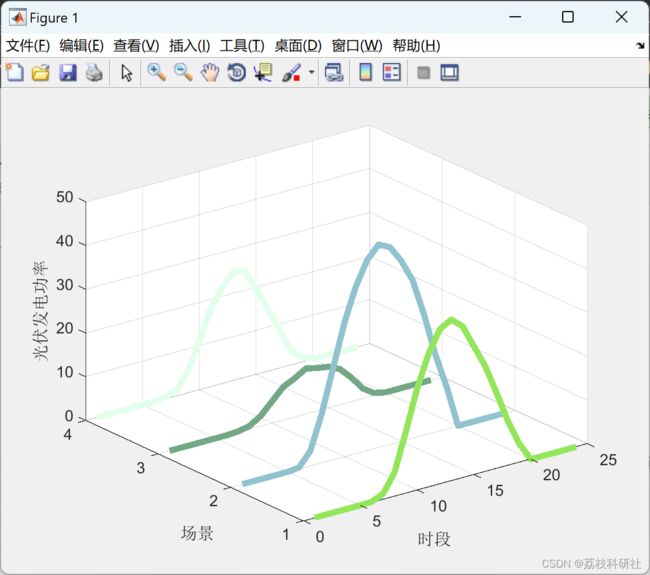The height and width of the screenshot is (575, 650).
Task: Select the Edit Plot arrow tool
Action: pyautogui.click(x=126, y=73)
